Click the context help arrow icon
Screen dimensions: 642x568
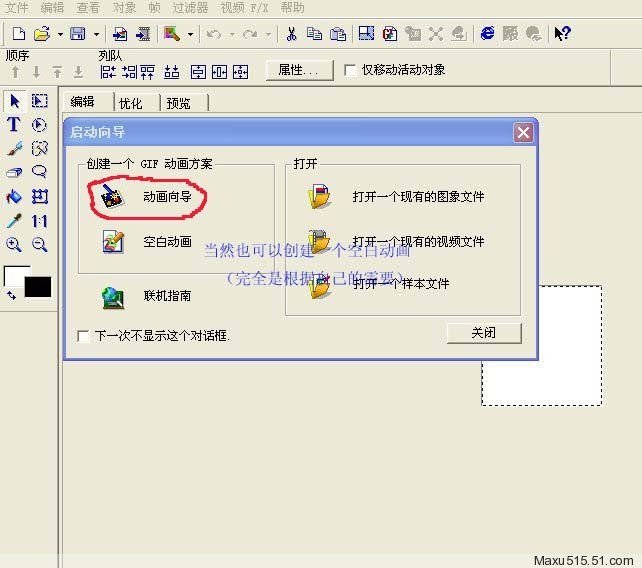tap(562, 33)
